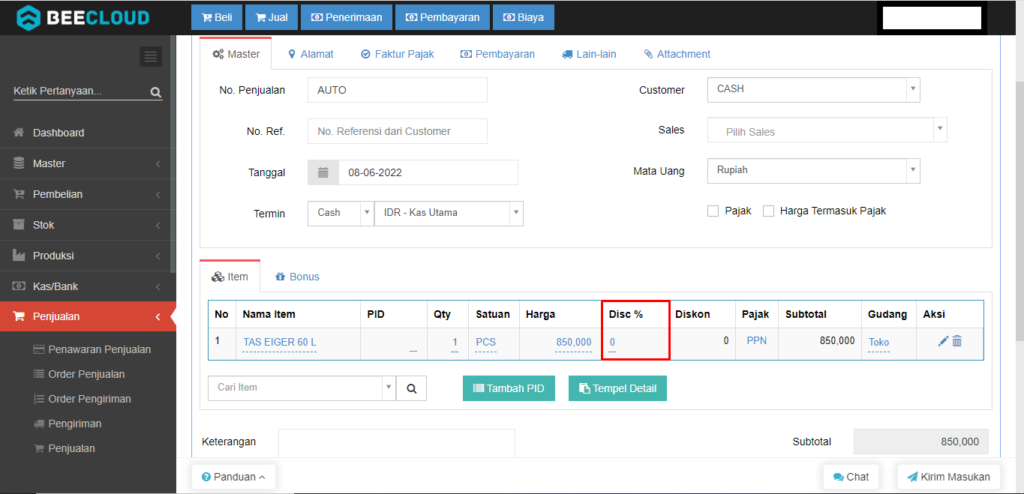Edit TAS EIGER 60 L row pencil icon
Screen dimensions: 1024x494
(x=942, y=341)
